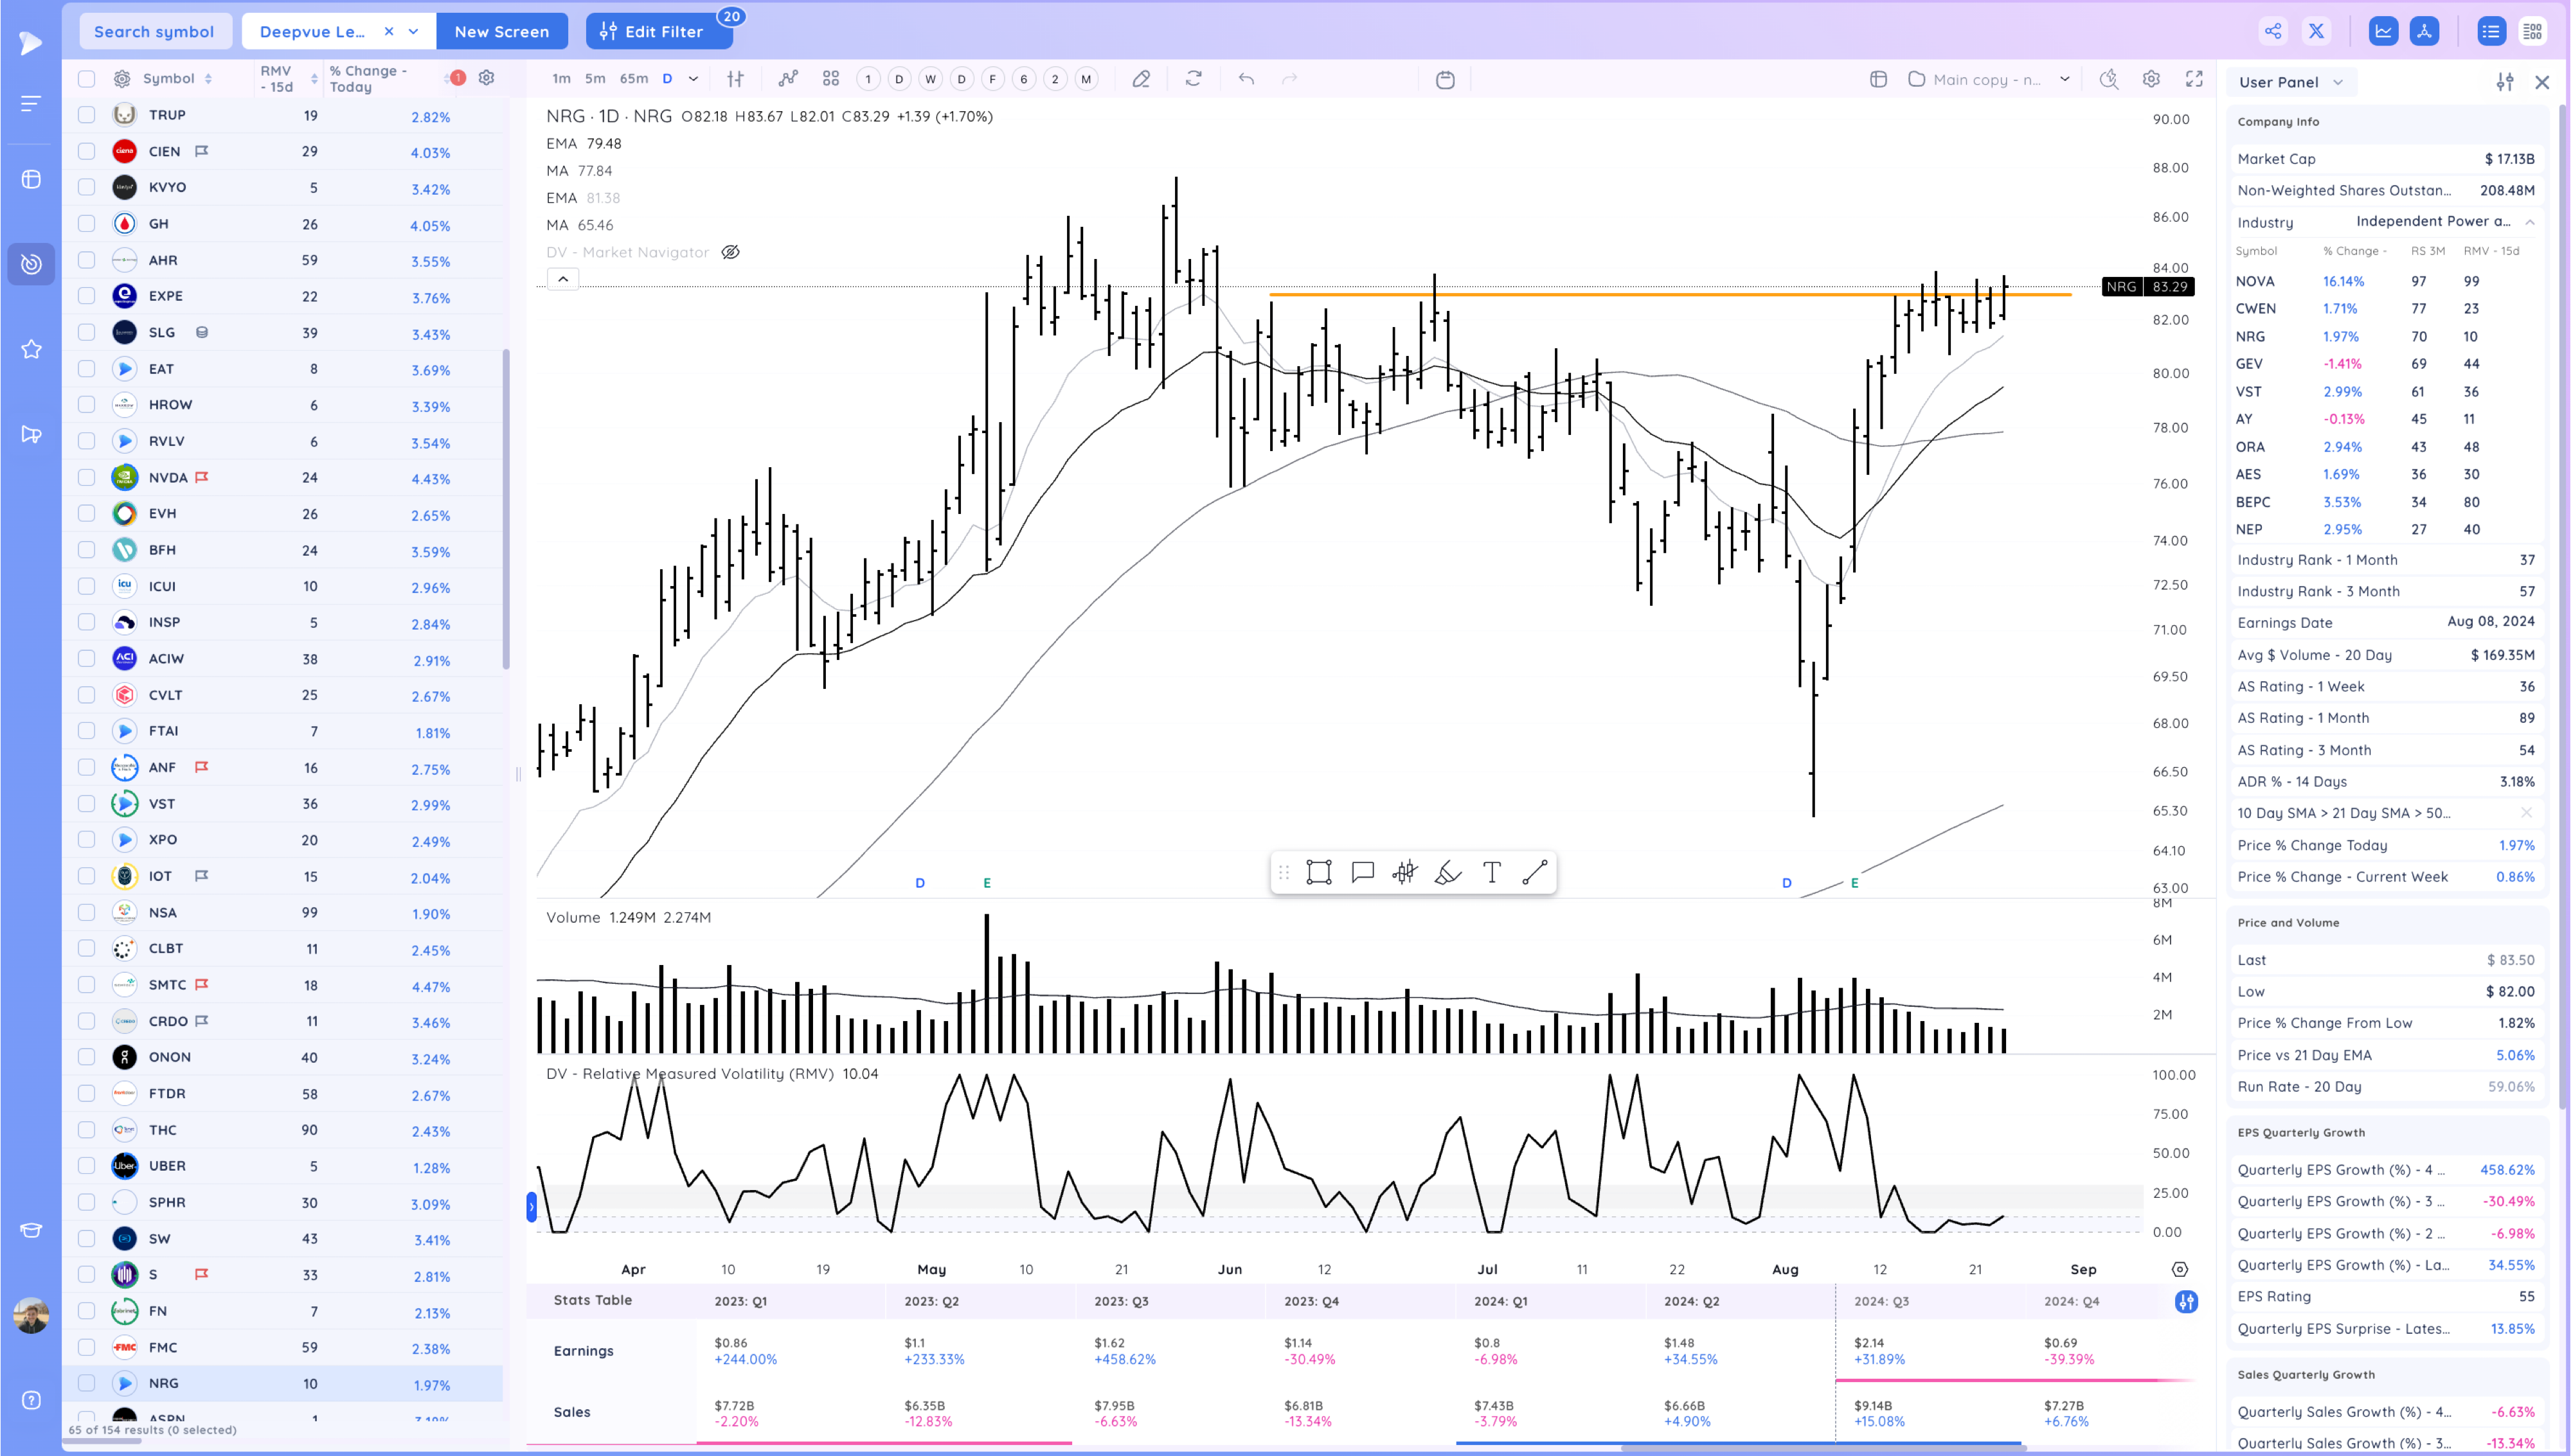This screenshot has height=1456, width=2571.
Task: Open Edit Filter menu
Action: (x=658, y=31)
